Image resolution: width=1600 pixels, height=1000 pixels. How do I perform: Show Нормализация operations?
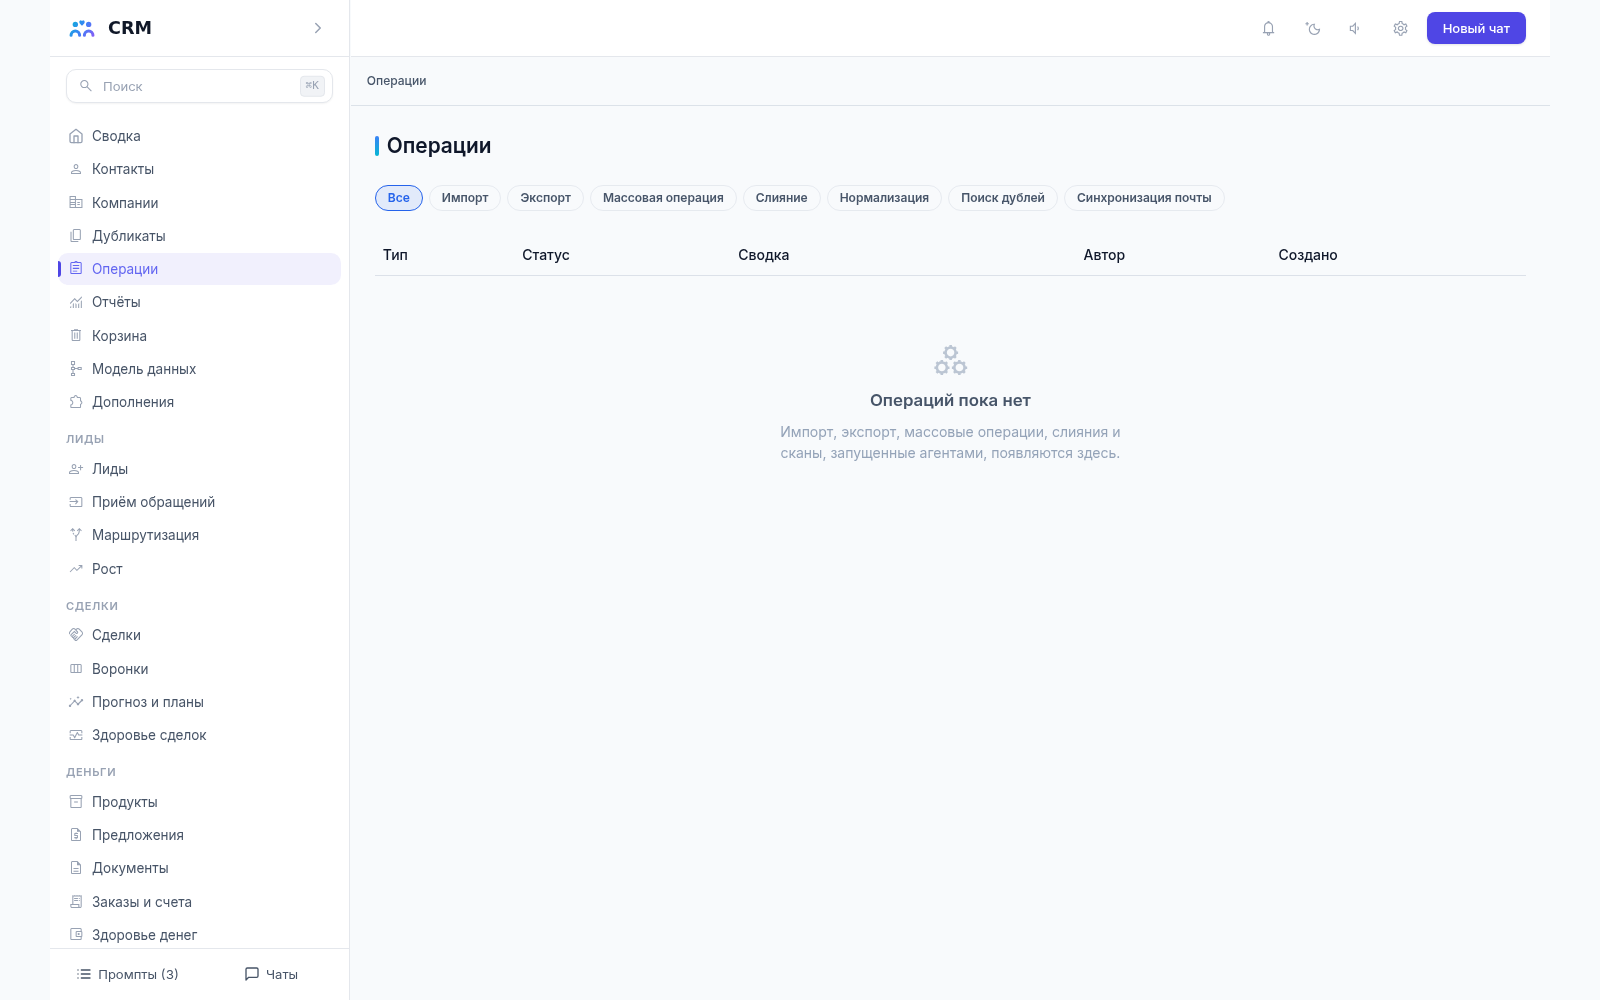pyautogui.click(x=884, y=198)
